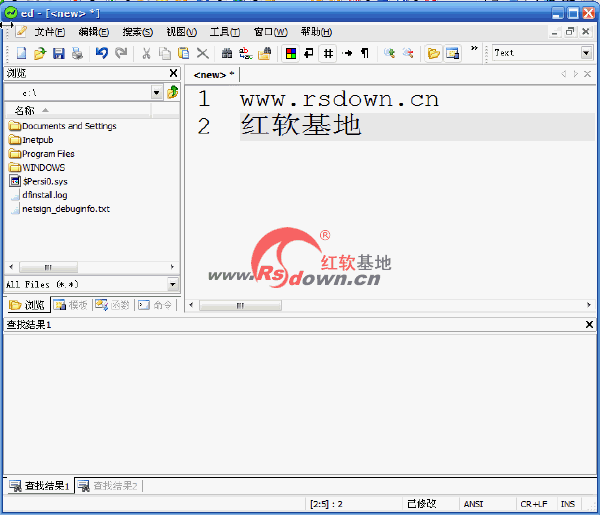Click the Copy toolbar icon
The image size is (600, 515).
pos(165,53)
